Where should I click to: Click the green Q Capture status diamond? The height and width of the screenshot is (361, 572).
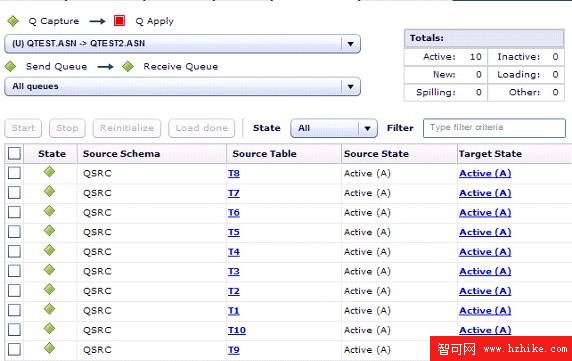tap(13, 21)
